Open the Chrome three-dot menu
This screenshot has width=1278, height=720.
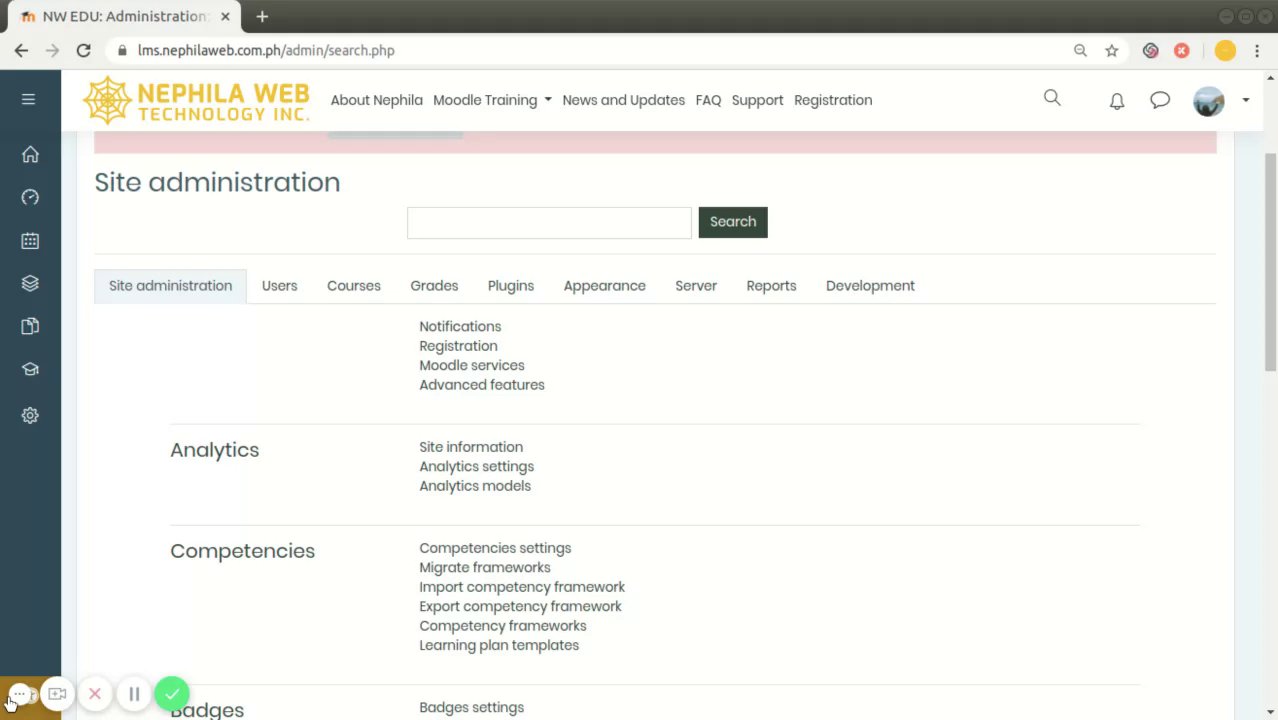pyautogui.click(x=1259, y=50)
